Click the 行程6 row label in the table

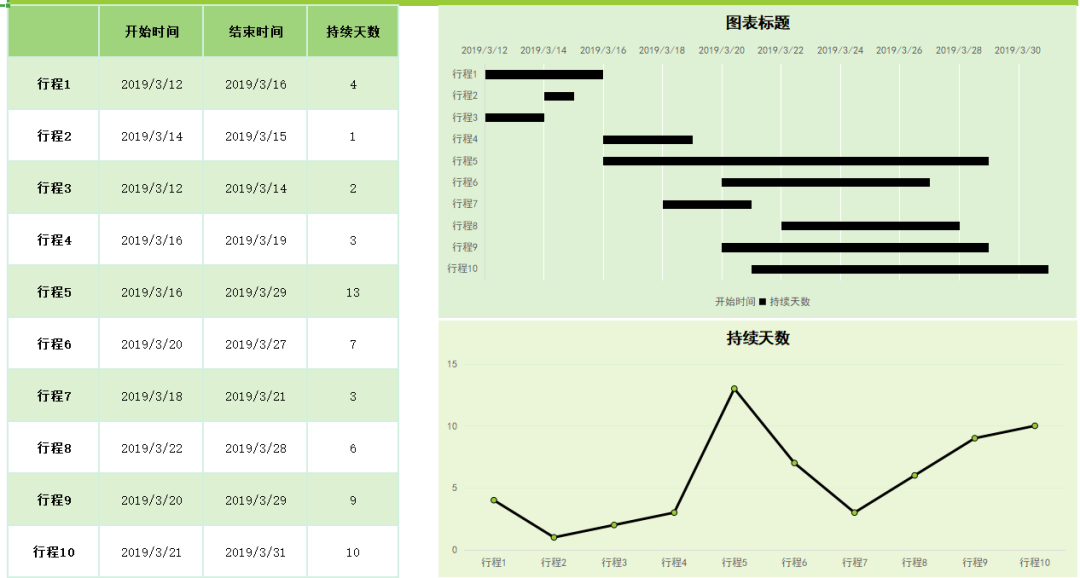coord(54,344)
